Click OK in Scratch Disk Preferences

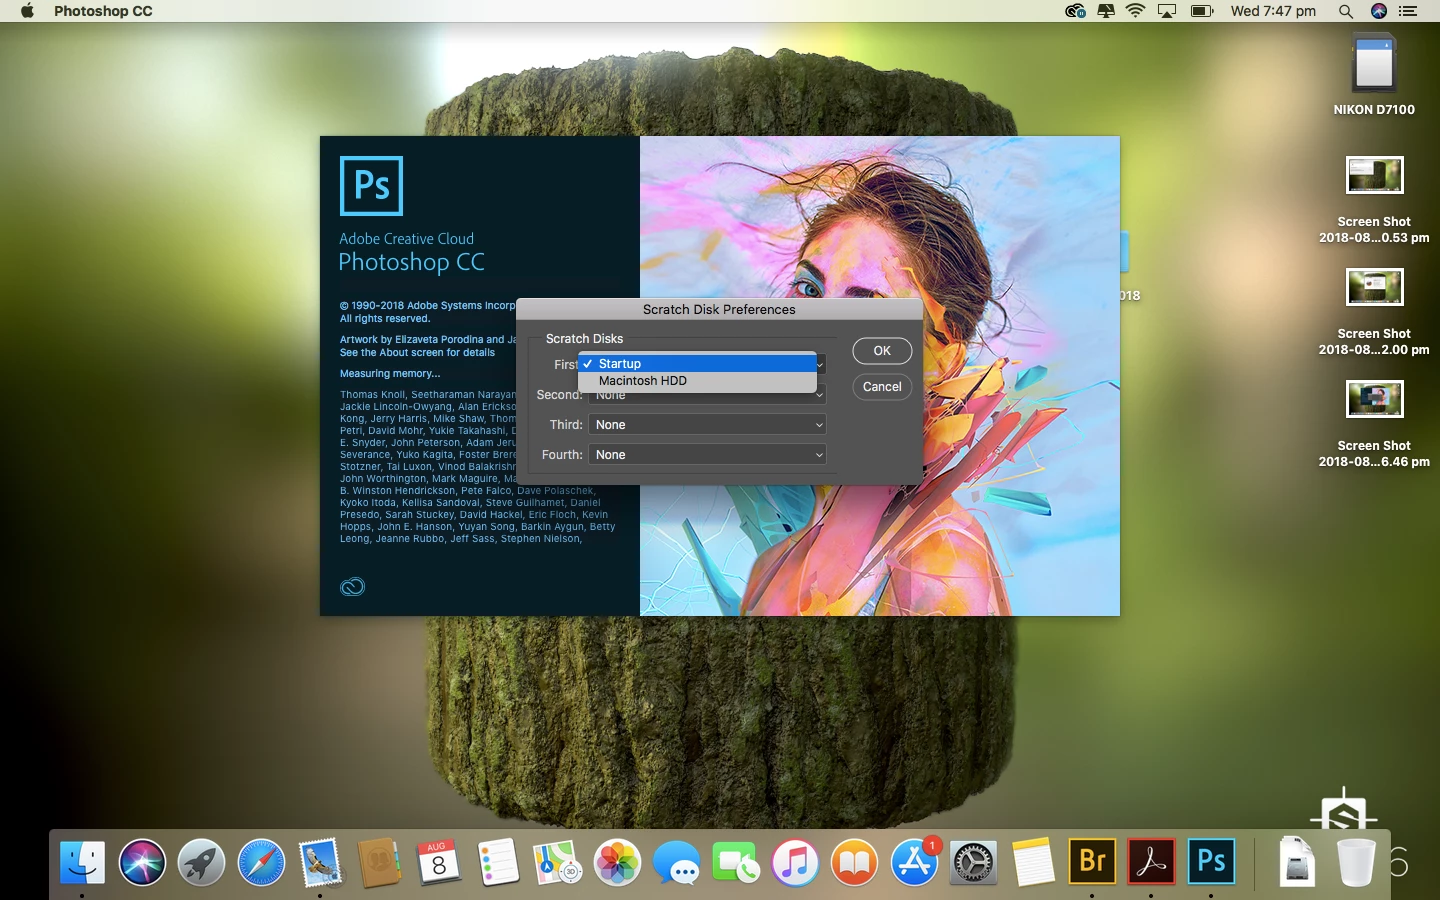click(882, 351)
